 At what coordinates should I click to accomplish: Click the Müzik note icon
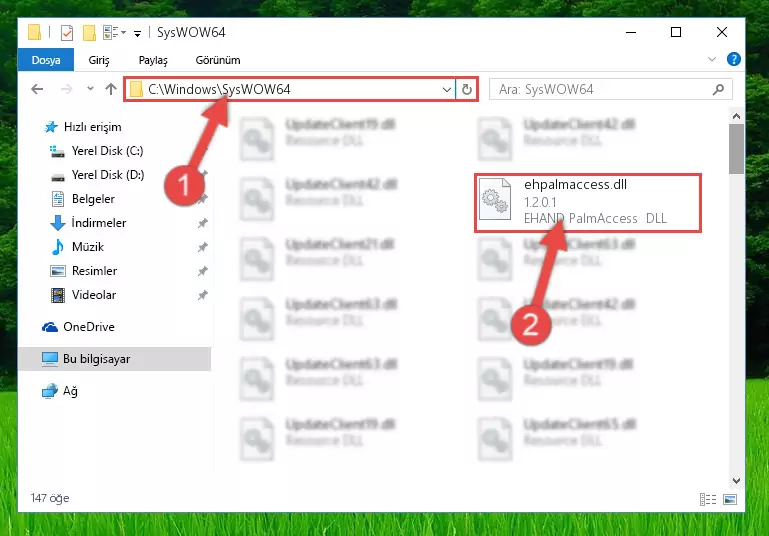coord(57,247)
